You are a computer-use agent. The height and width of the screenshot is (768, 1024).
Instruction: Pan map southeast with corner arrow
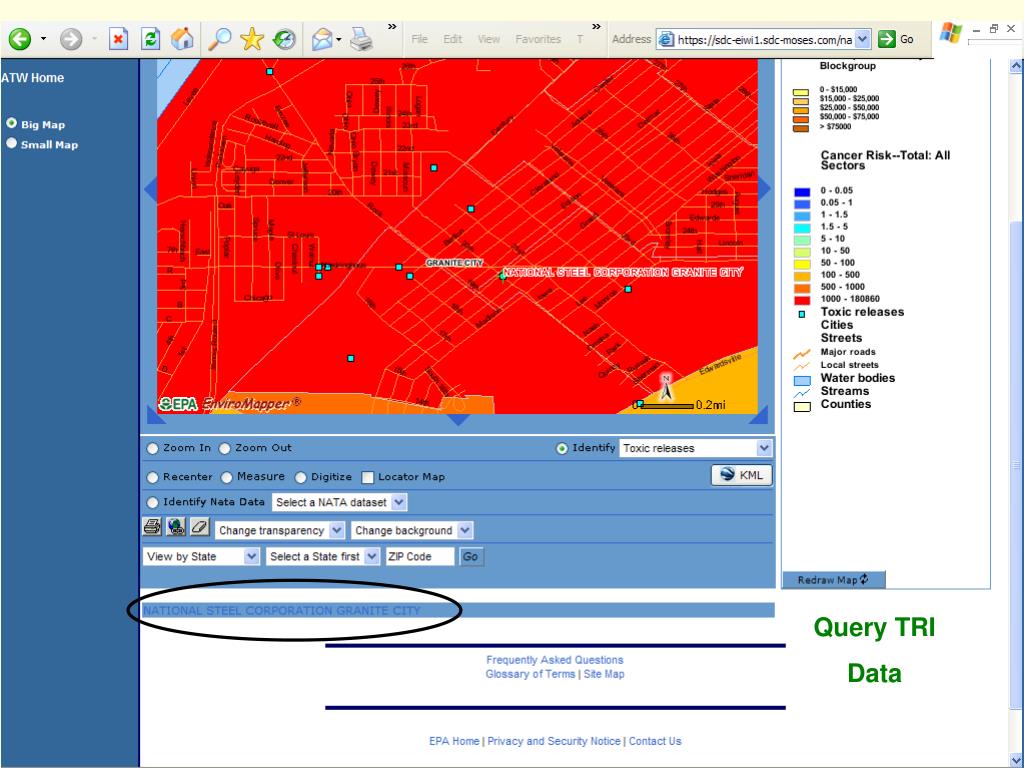759,415
